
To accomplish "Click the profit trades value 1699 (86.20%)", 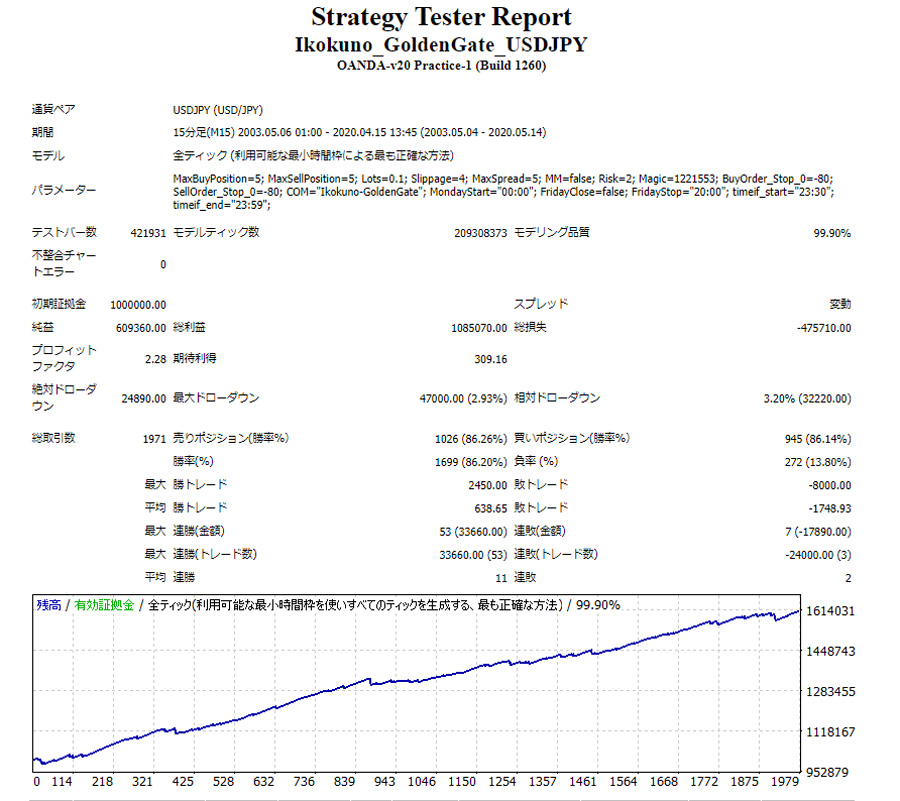I will pos(471,462).
